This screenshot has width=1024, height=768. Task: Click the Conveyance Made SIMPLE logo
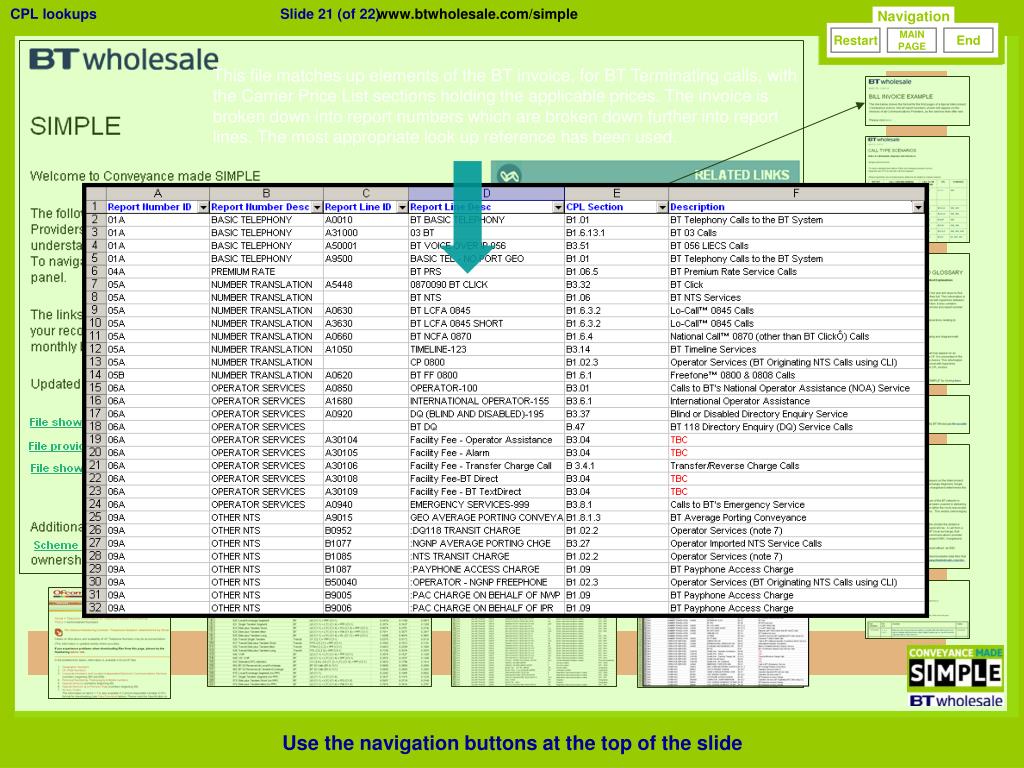(x=955, y=667)
